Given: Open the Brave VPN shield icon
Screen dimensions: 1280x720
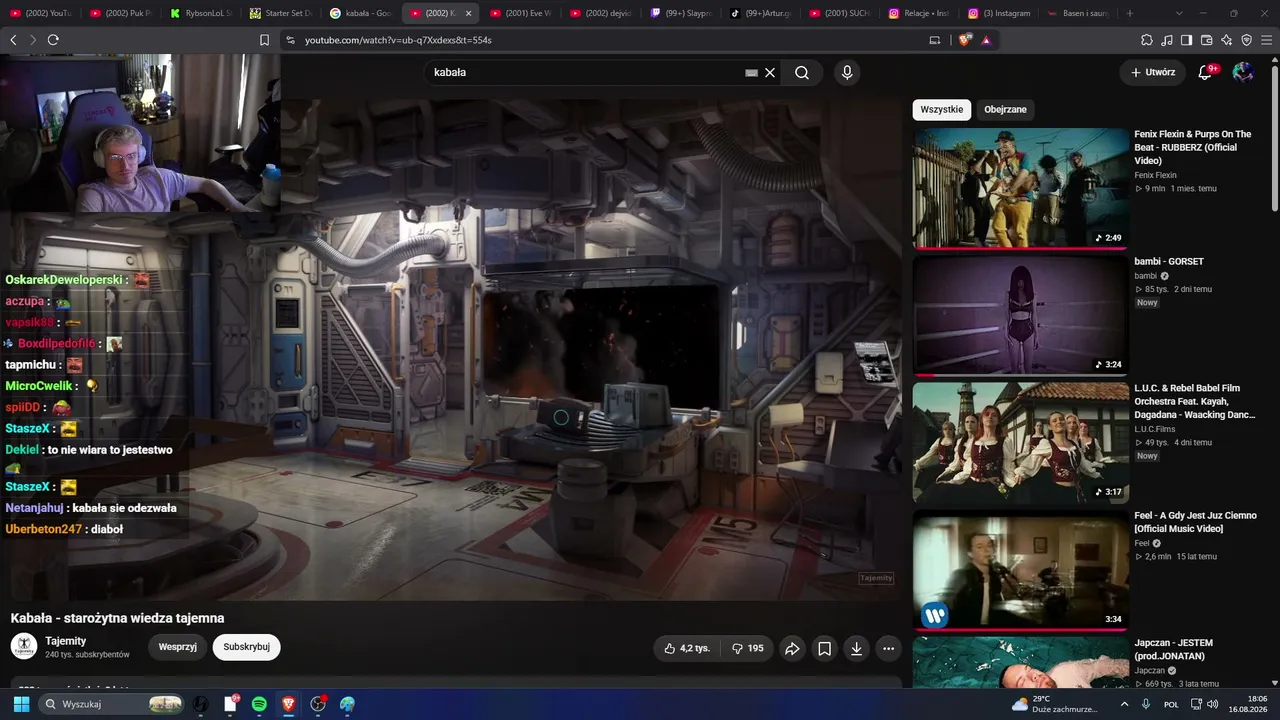Looking at the screenshot, I should coord(1247,40).
